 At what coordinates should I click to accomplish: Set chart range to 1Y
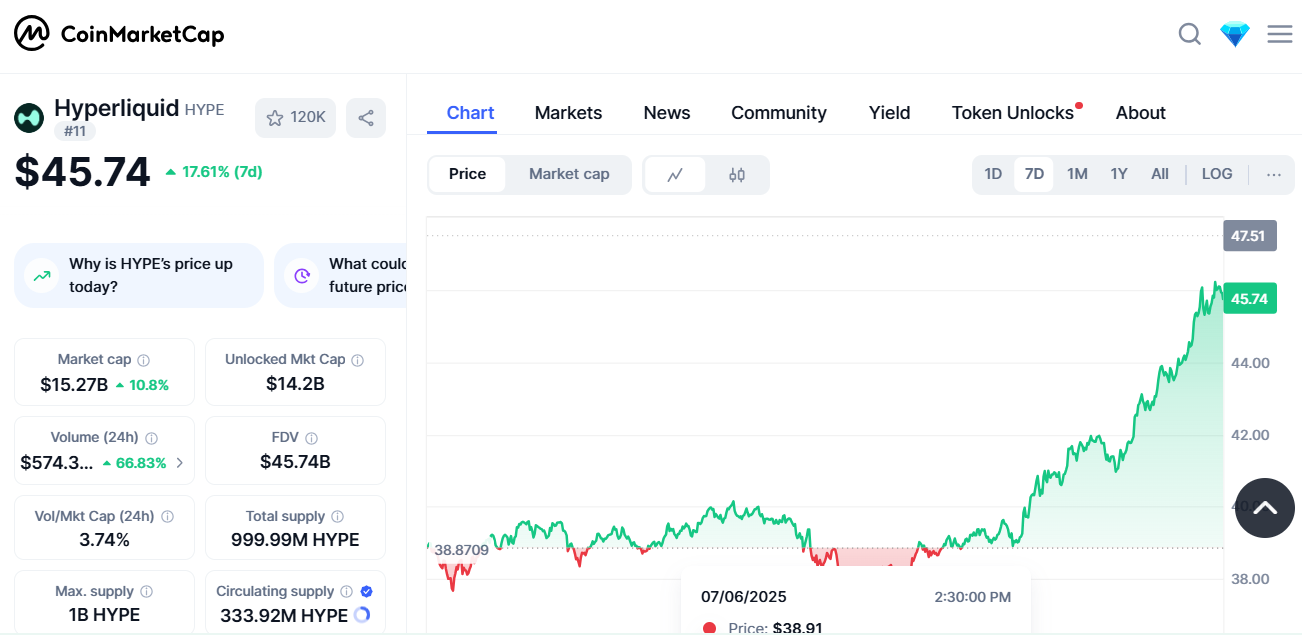[x=1119, y=174]
